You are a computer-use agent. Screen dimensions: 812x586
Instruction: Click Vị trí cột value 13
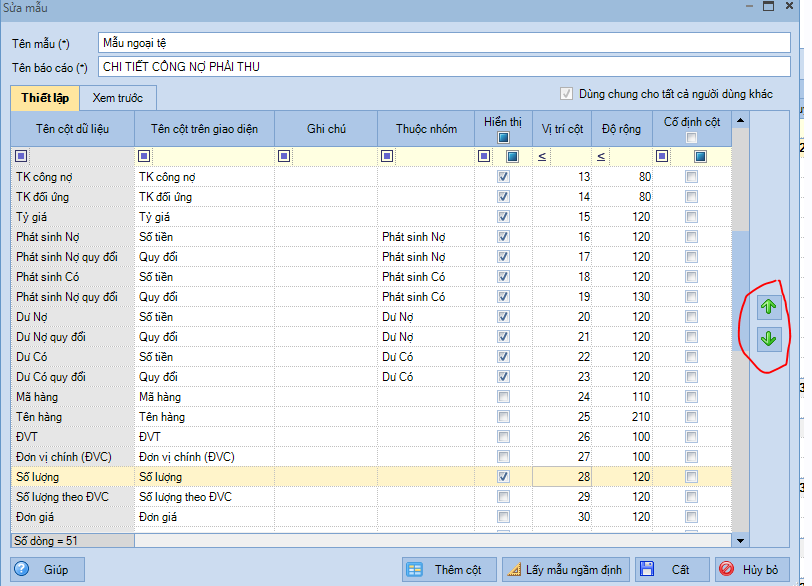(x=562, y=177)
